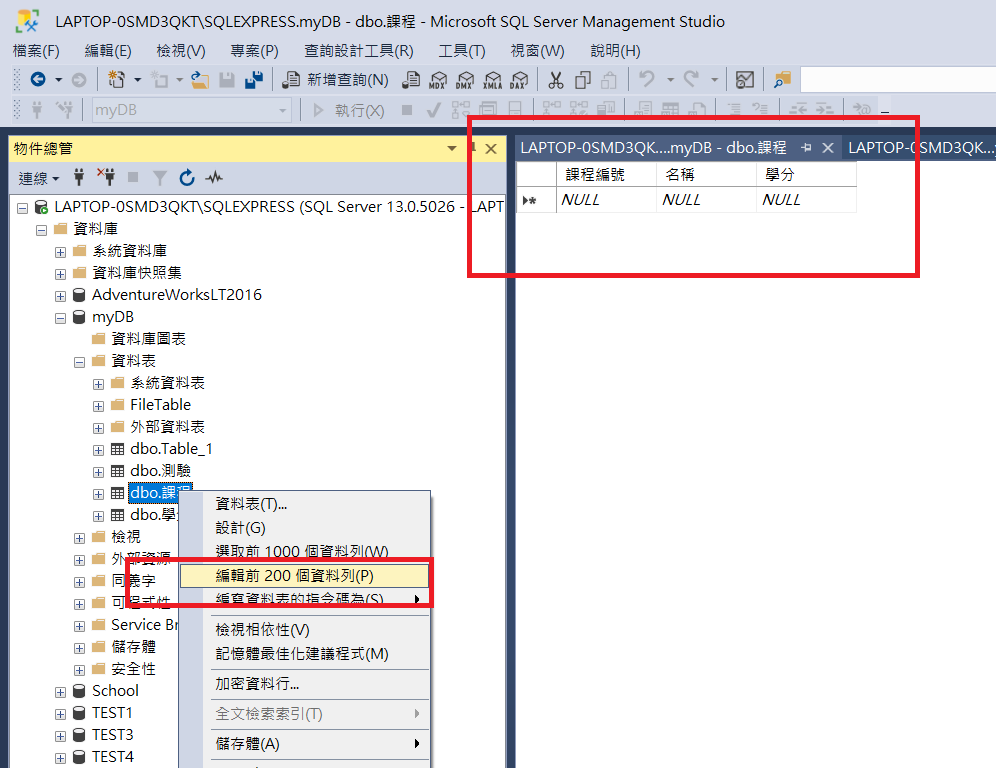The image size is (996, 768).
Task: Click the navigate back arrow icon
Action: point(38,79)
